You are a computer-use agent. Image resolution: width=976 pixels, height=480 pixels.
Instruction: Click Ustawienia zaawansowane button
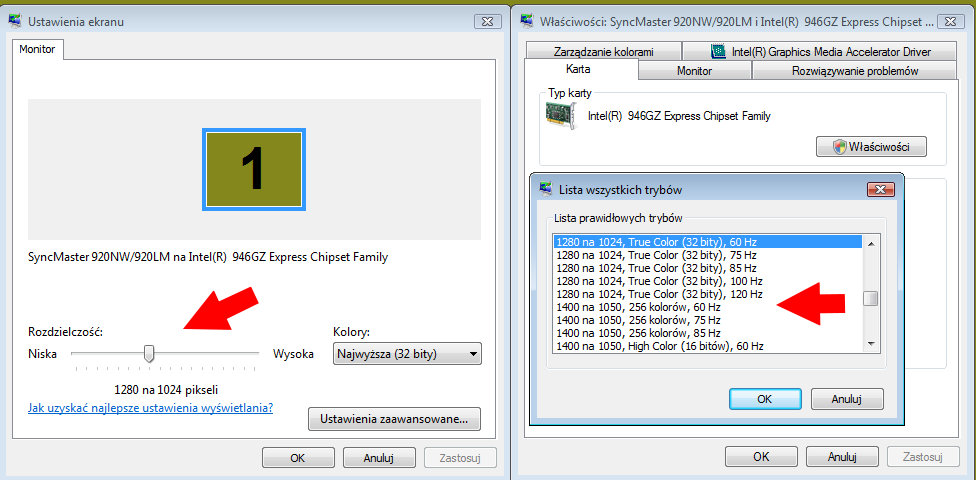[x=394, y=419]
